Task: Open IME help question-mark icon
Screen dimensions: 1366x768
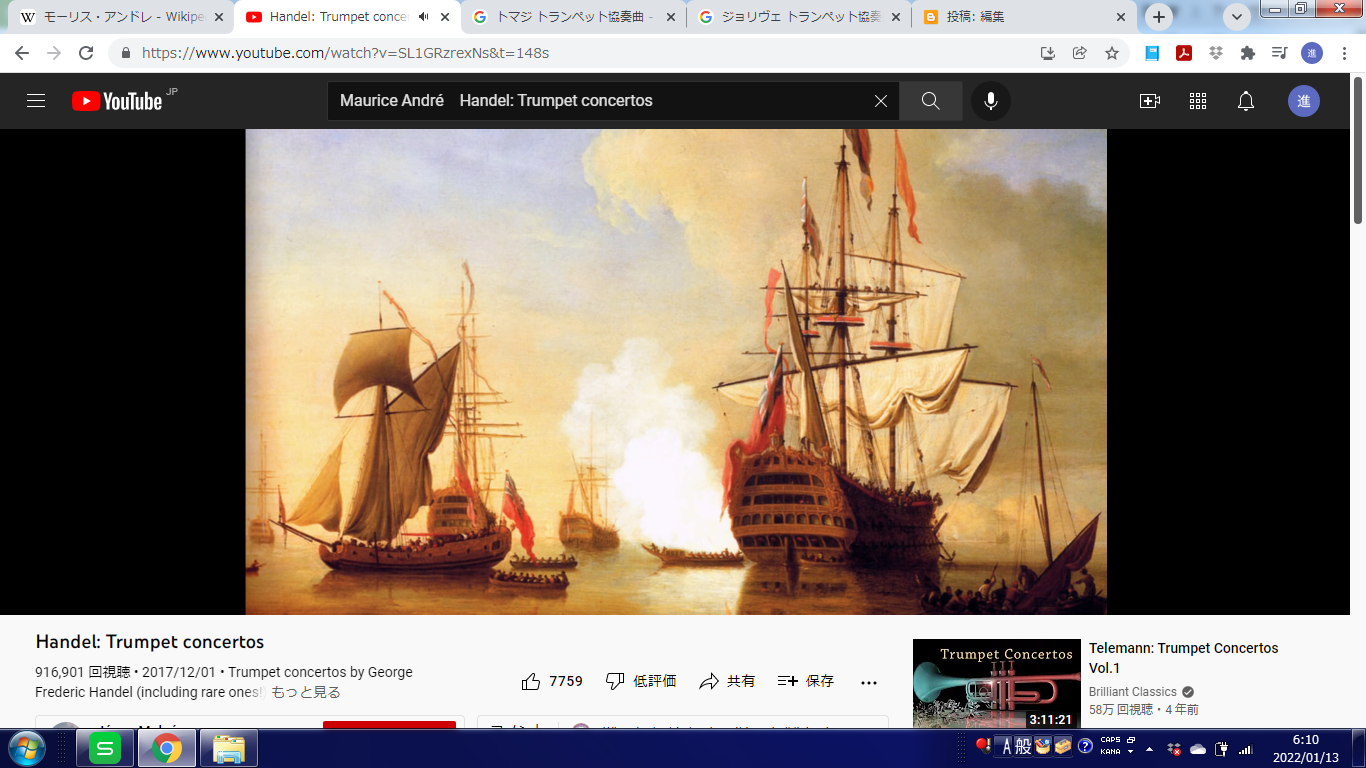Action: [x=1084, y=746]
